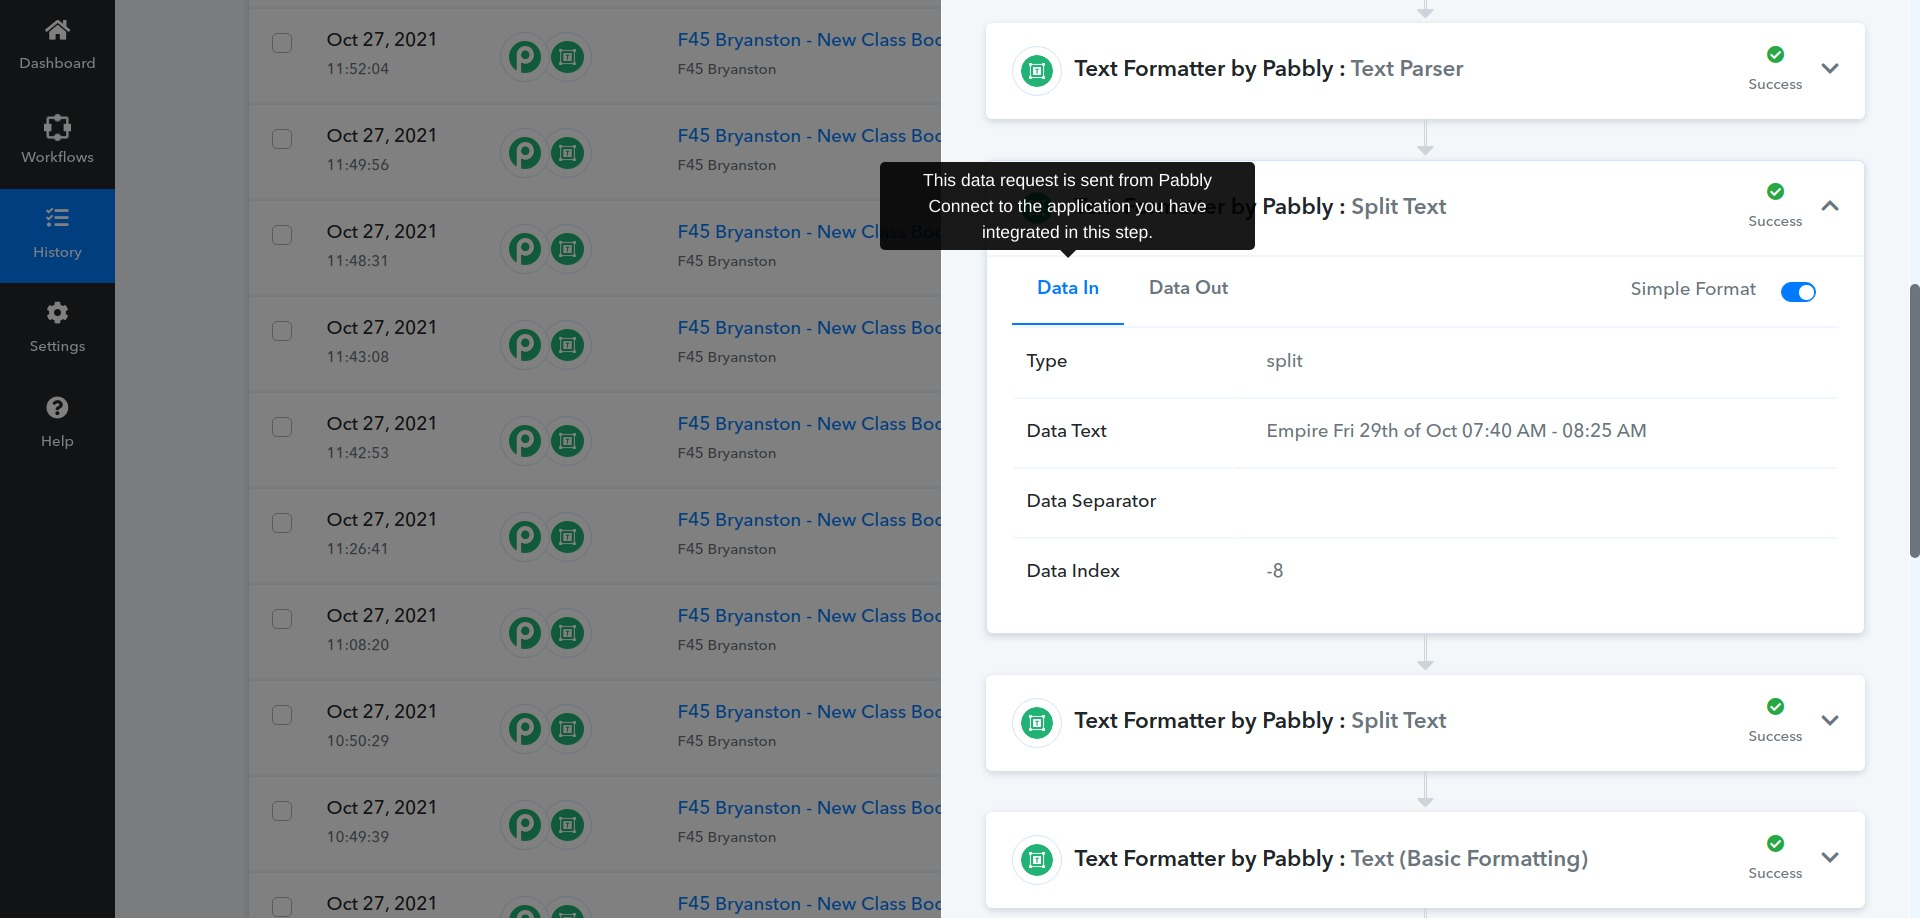The image size is (1920, 918).
Task: Switch to the Data In tab
Action: click(x=1068, y=288)
